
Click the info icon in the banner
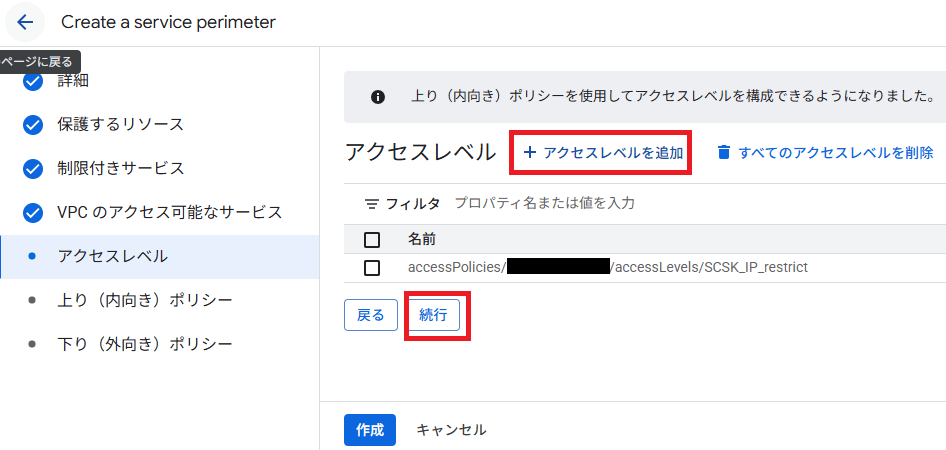tap(378, 97)
